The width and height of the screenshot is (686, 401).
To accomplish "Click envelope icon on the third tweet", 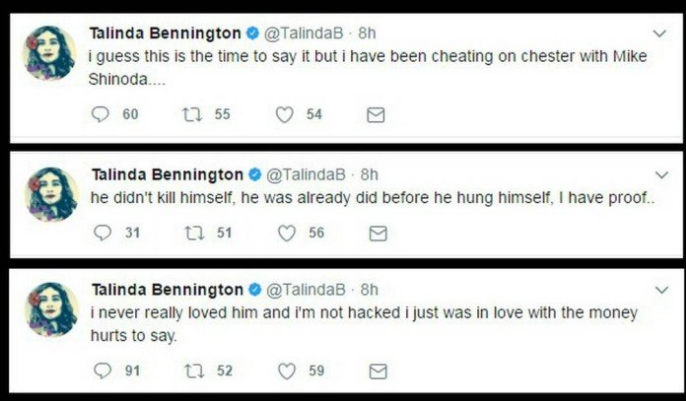I will 378,371.
